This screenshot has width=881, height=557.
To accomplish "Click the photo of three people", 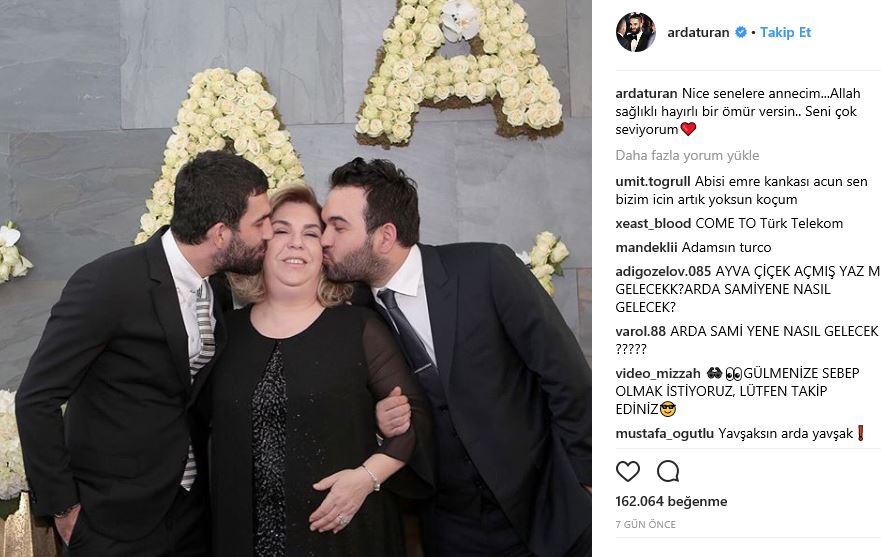I will 296,278.
